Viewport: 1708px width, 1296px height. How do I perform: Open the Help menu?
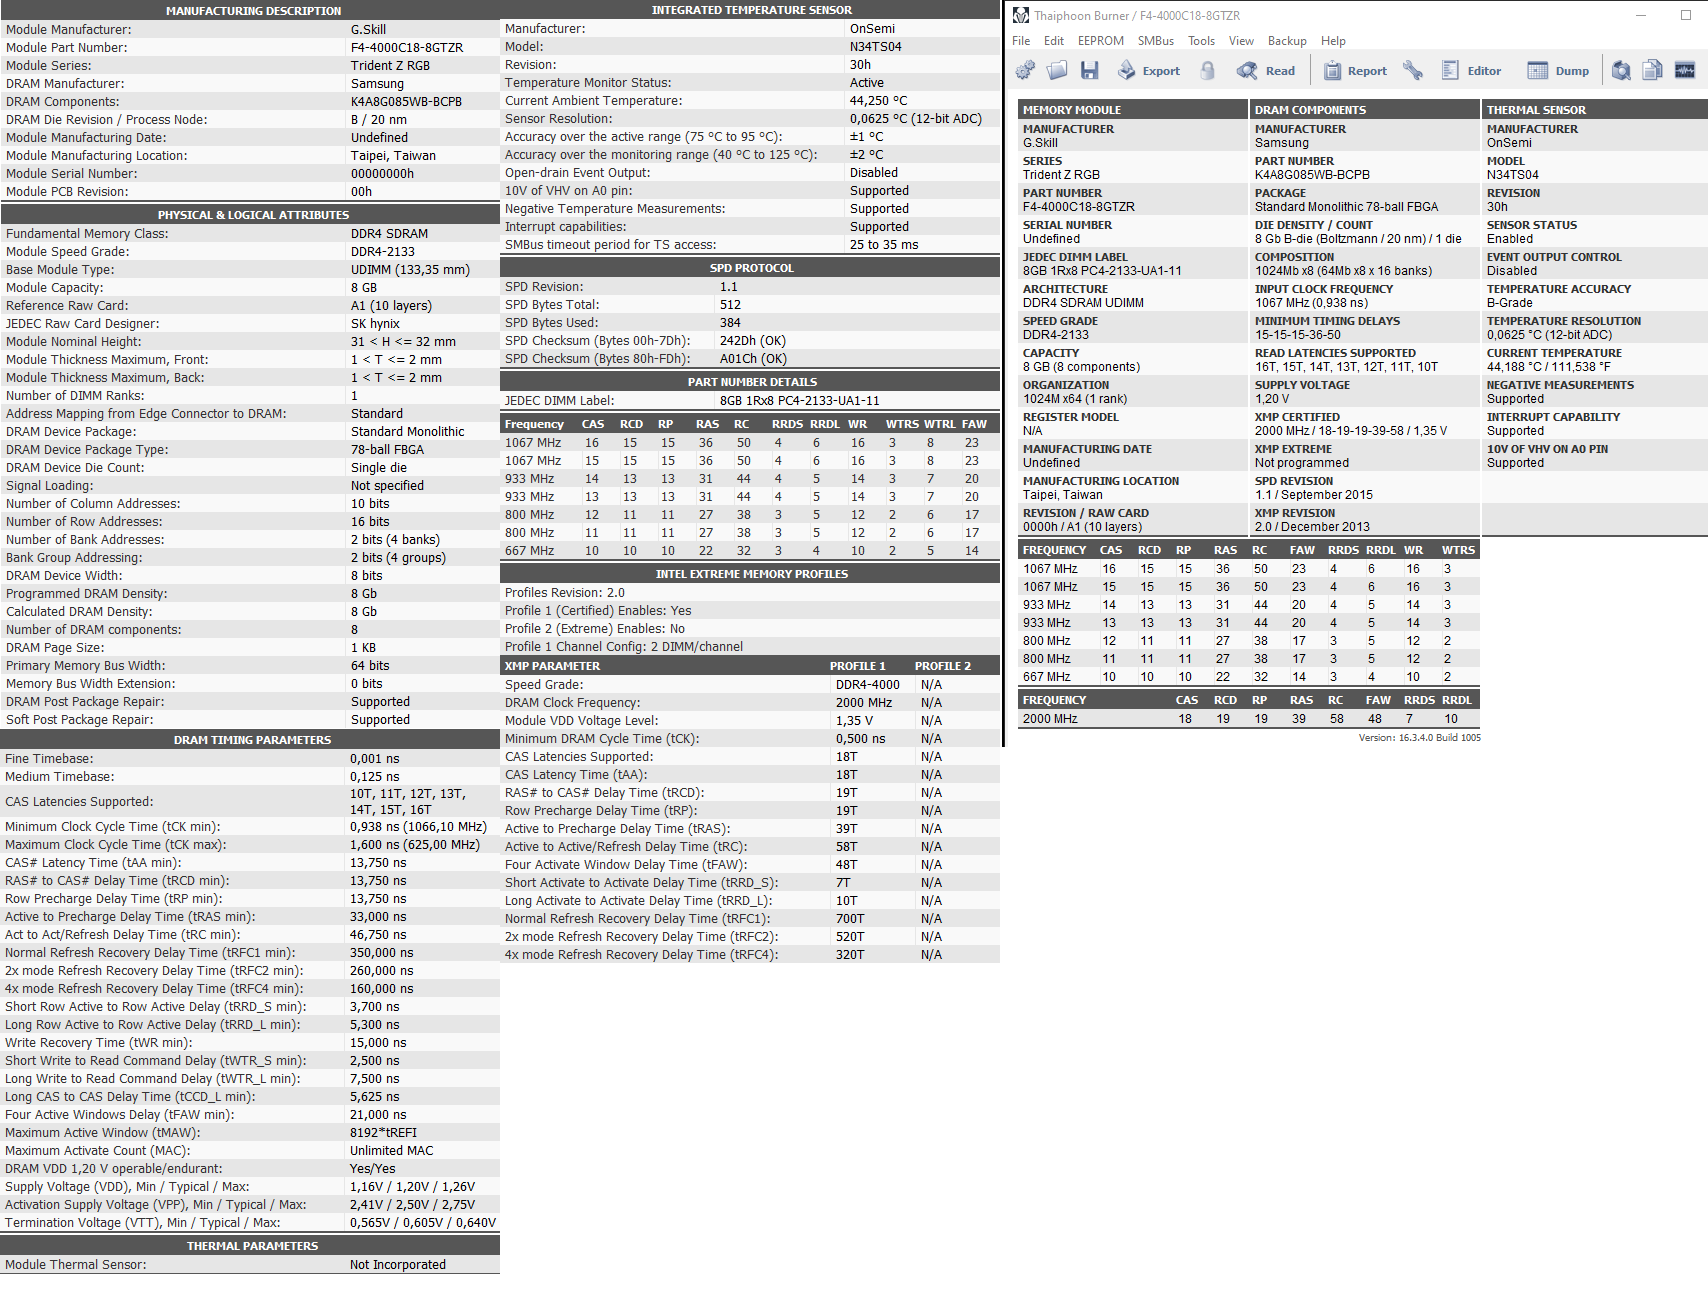[1333, 41]
